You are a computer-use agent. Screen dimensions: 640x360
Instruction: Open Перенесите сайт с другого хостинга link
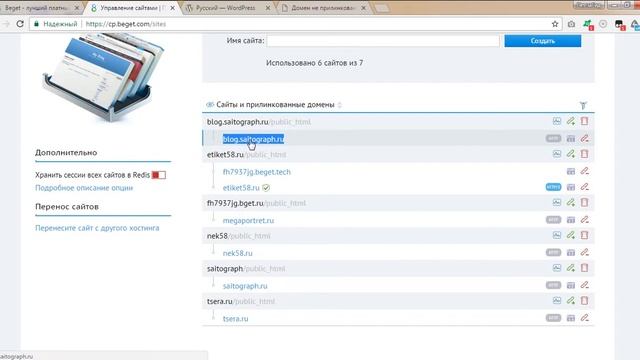coord(97,228)
